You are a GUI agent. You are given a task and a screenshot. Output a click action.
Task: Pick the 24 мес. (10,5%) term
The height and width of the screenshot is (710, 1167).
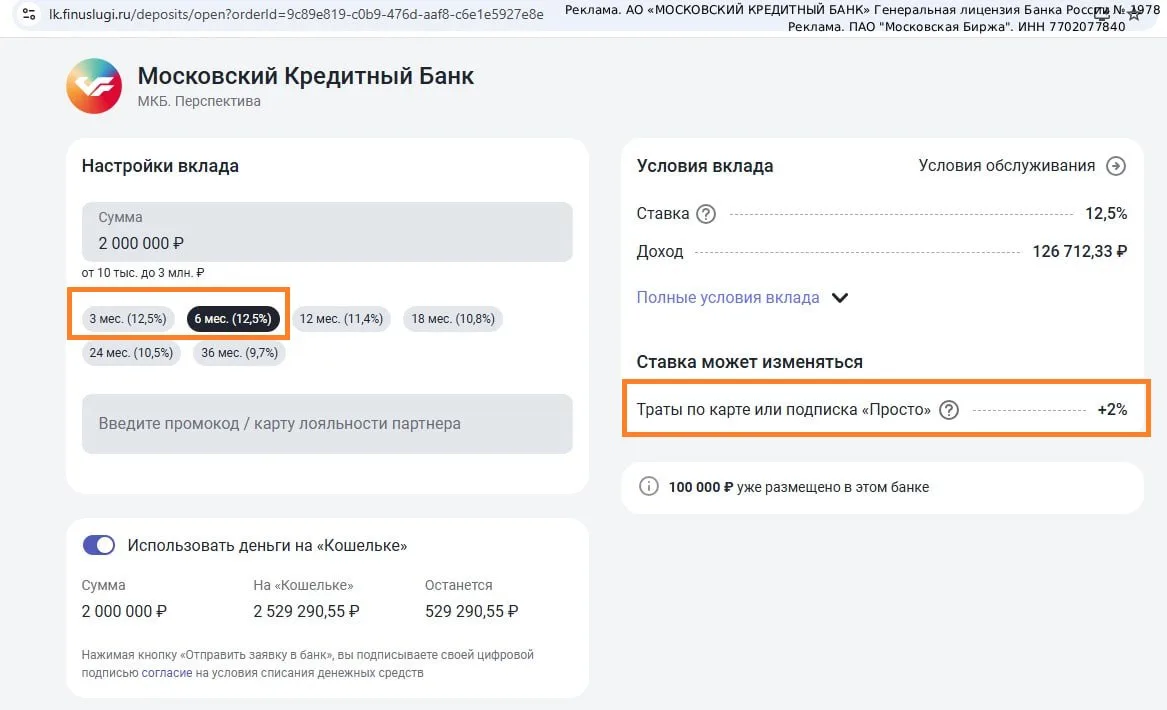pos(131,353)
